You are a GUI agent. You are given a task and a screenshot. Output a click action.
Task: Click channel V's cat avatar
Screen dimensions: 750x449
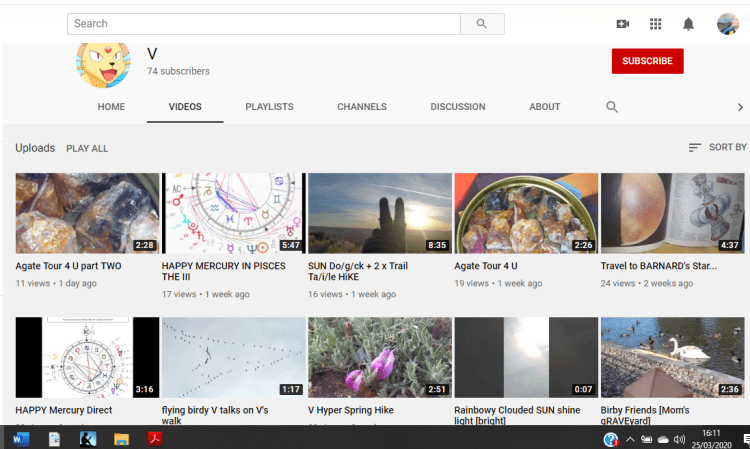(x=103, y=64)
